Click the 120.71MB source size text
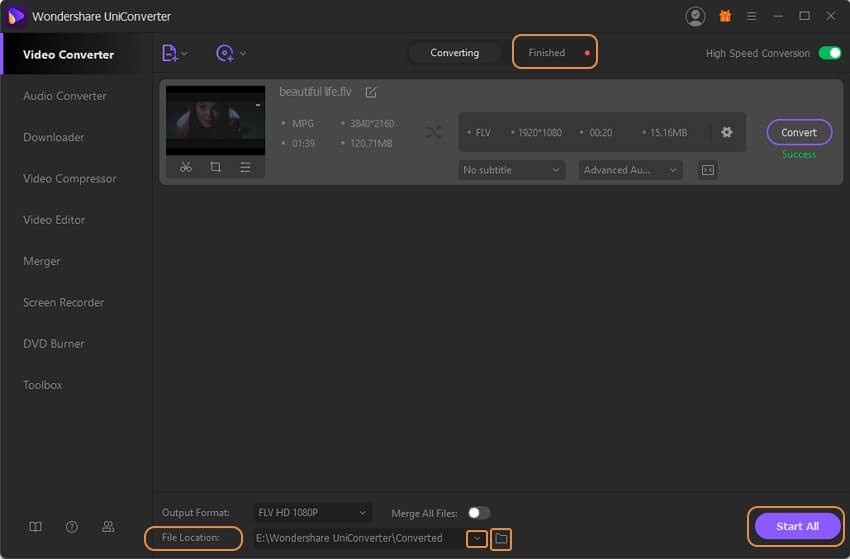 click(x=371, y=144)
